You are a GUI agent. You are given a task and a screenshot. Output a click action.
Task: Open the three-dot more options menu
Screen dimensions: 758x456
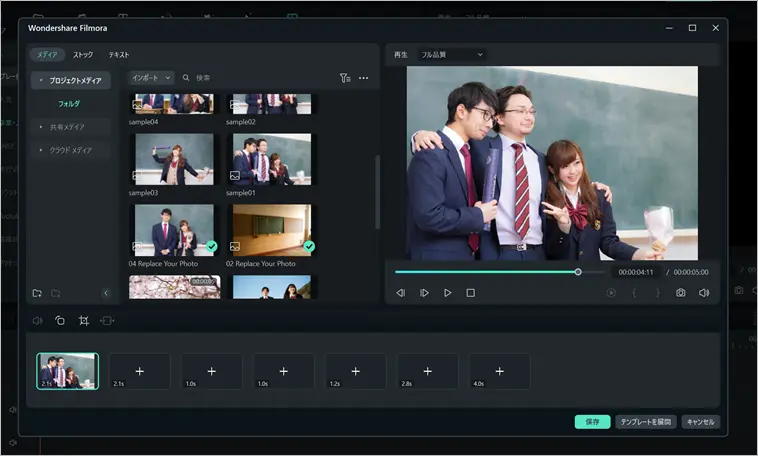364,78
